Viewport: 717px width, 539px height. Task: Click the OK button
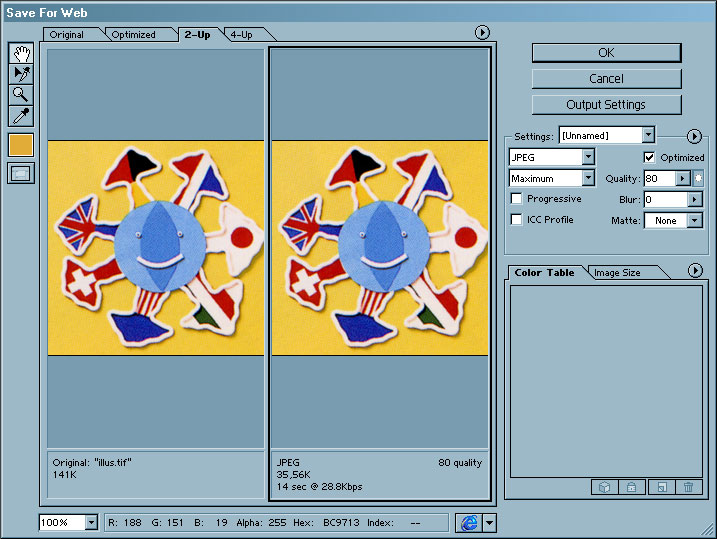point(606,53)
